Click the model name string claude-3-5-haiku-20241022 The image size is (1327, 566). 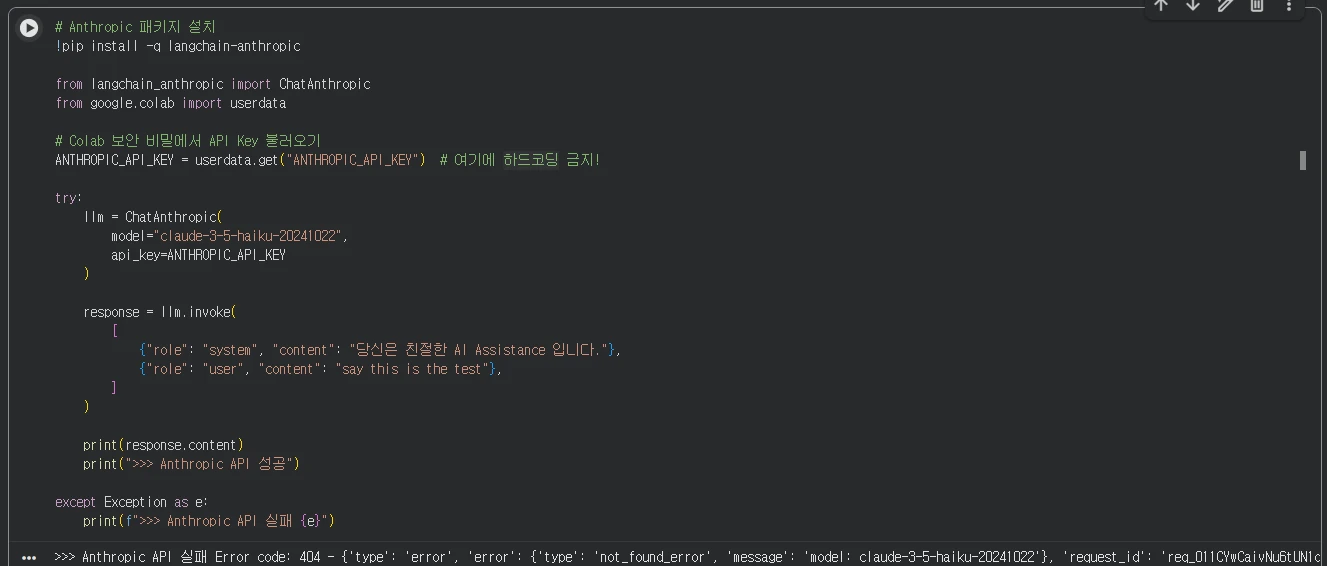251,236
